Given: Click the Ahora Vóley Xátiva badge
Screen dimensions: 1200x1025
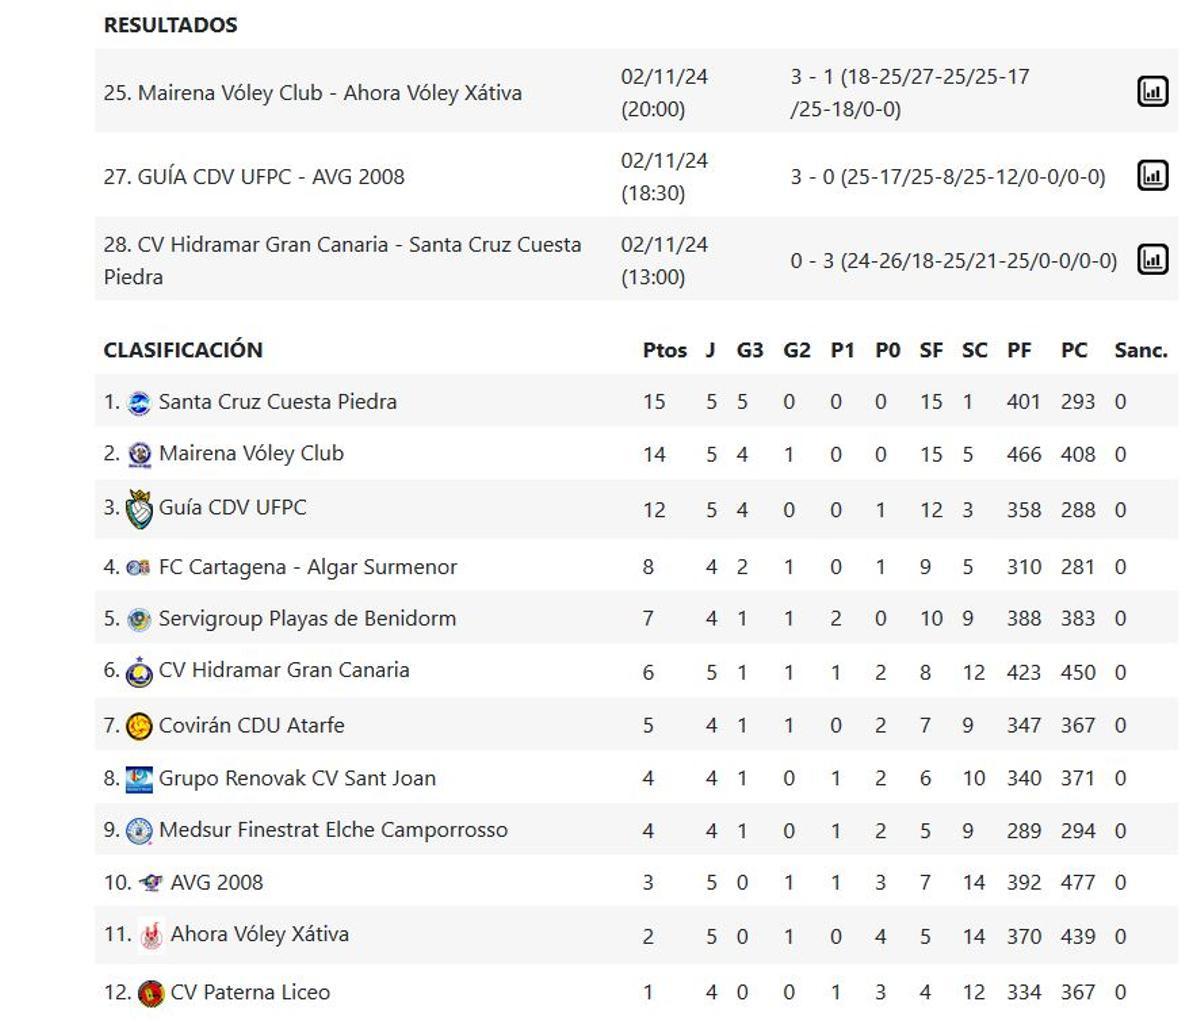Looking at the screenshot, I should (150, 934).
